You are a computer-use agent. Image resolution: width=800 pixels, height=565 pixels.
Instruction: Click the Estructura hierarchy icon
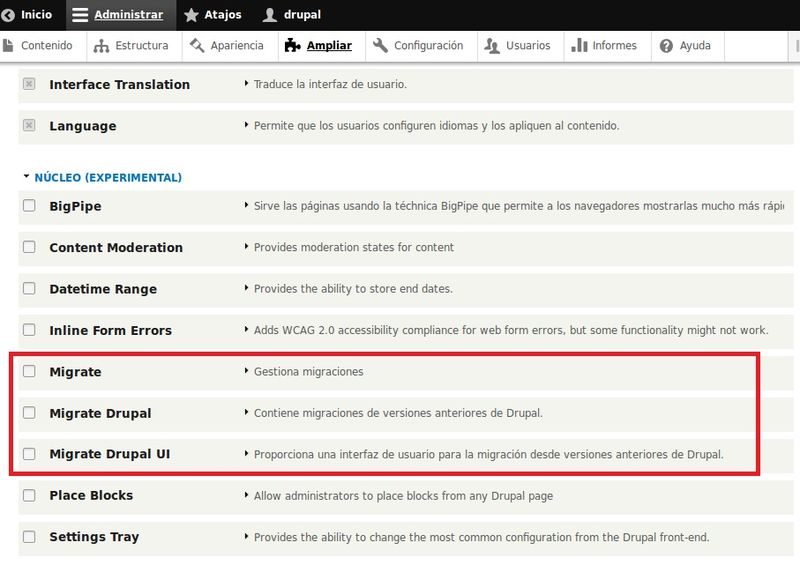(101, 46)
